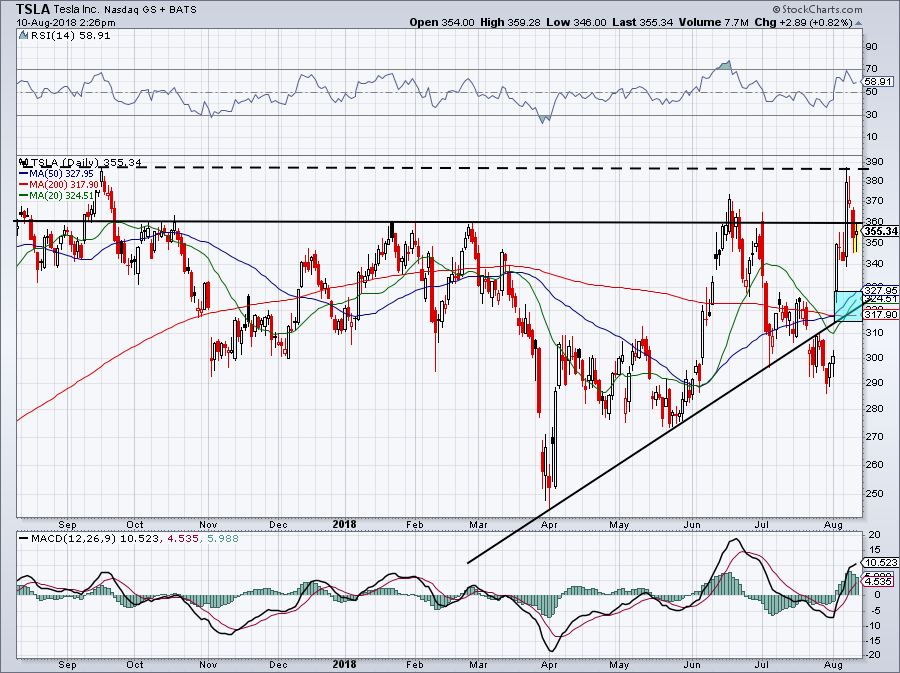This screenshot has width=900, height=673.
Task: Click the bold 355.34 tag on the price axis
Action: (880, 231)
